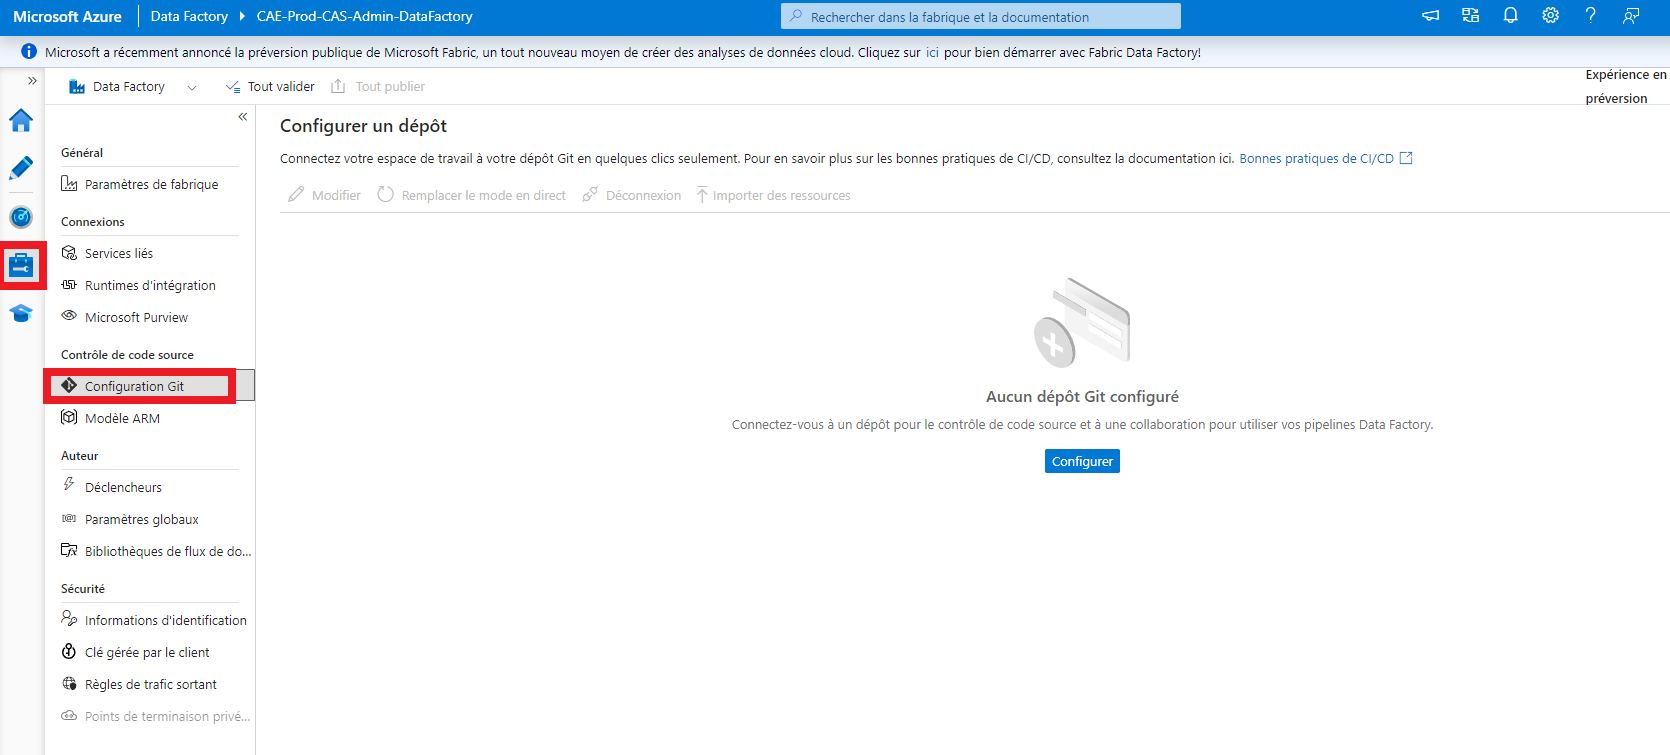Click Tout publier in toolbar

(x=378, y=87)
